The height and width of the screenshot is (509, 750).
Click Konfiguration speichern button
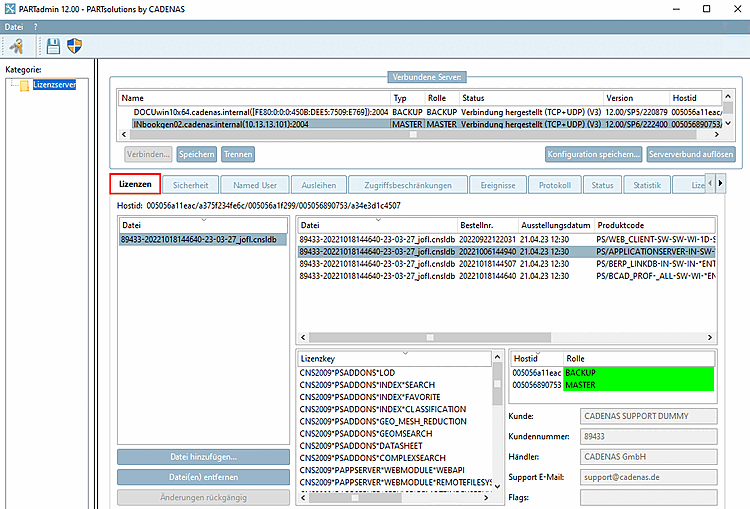tap(594, 154)
